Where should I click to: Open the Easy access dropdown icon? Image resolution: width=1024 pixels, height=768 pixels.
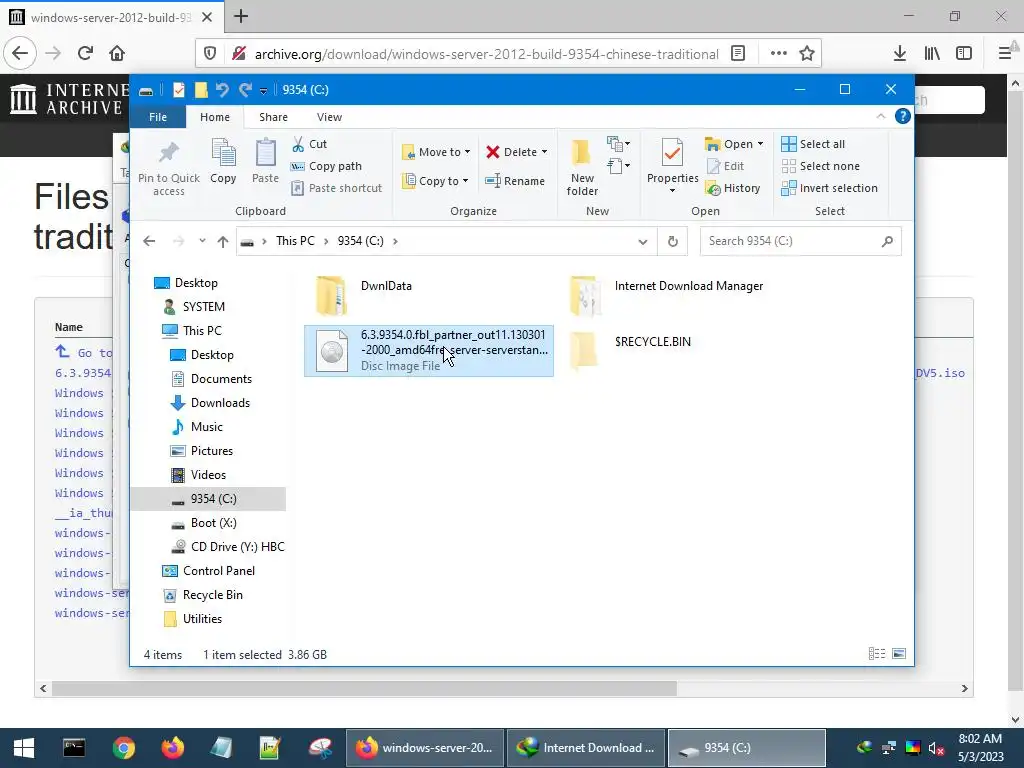tap(618, 166)
